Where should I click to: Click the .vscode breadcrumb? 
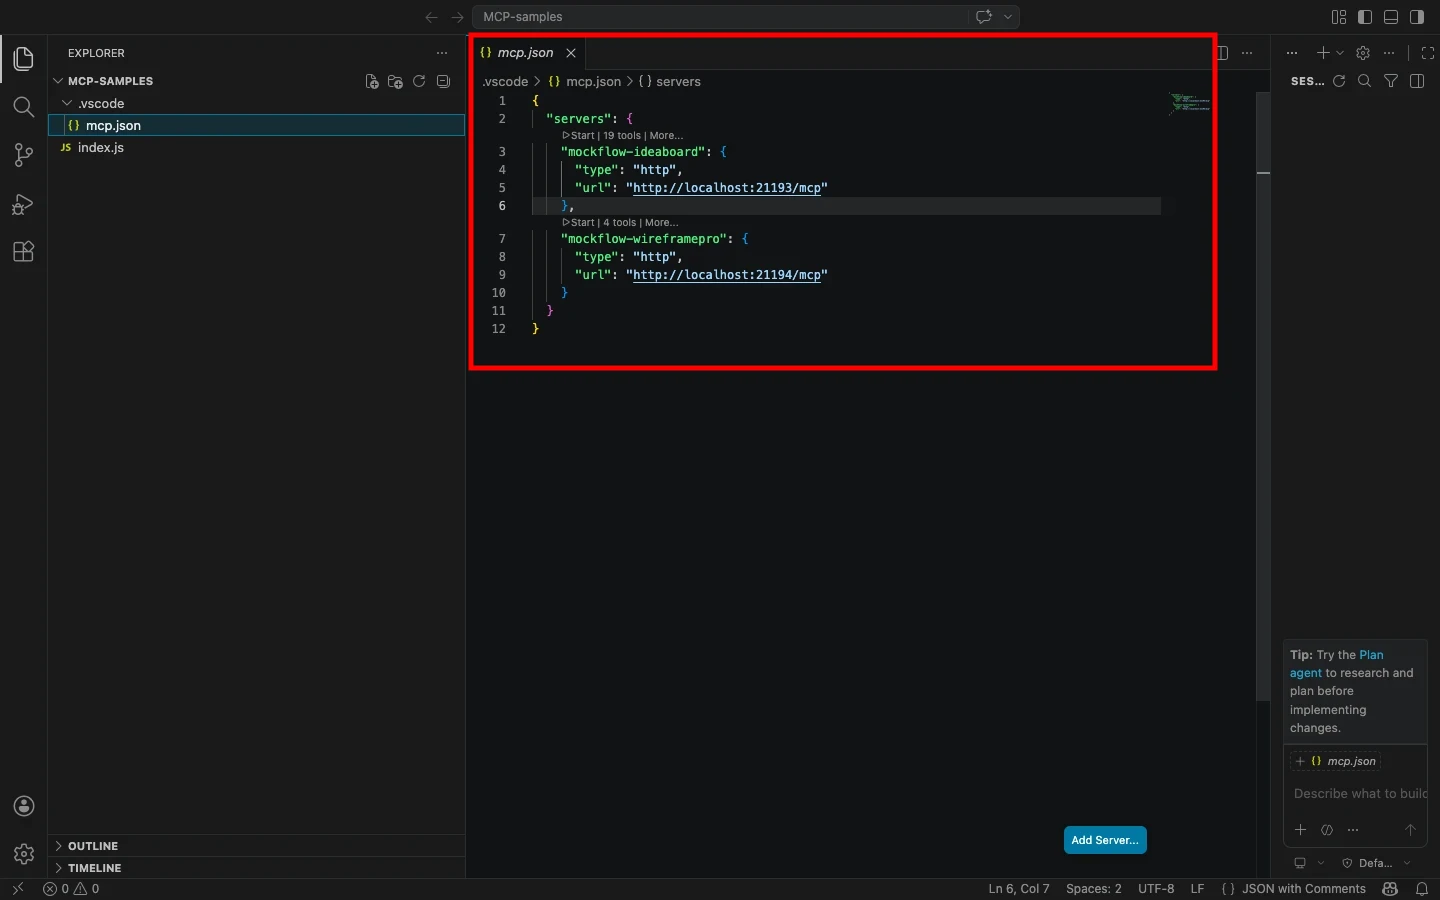coord(505,82)
